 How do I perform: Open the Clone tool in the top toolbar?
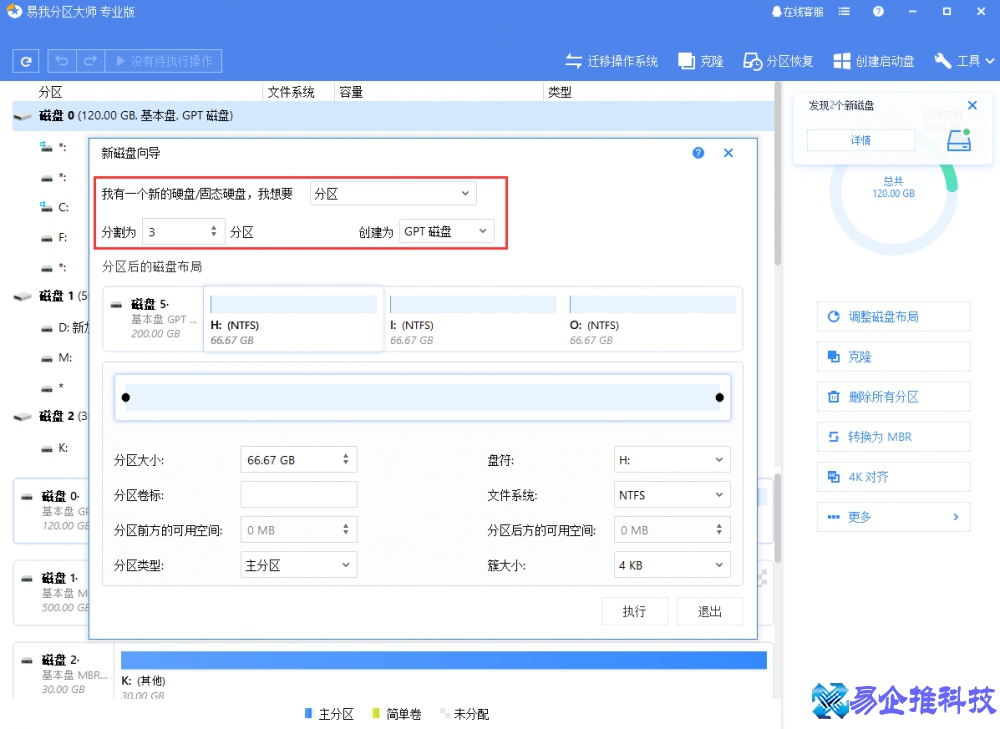pyautogui.click(x=700, y=60)
